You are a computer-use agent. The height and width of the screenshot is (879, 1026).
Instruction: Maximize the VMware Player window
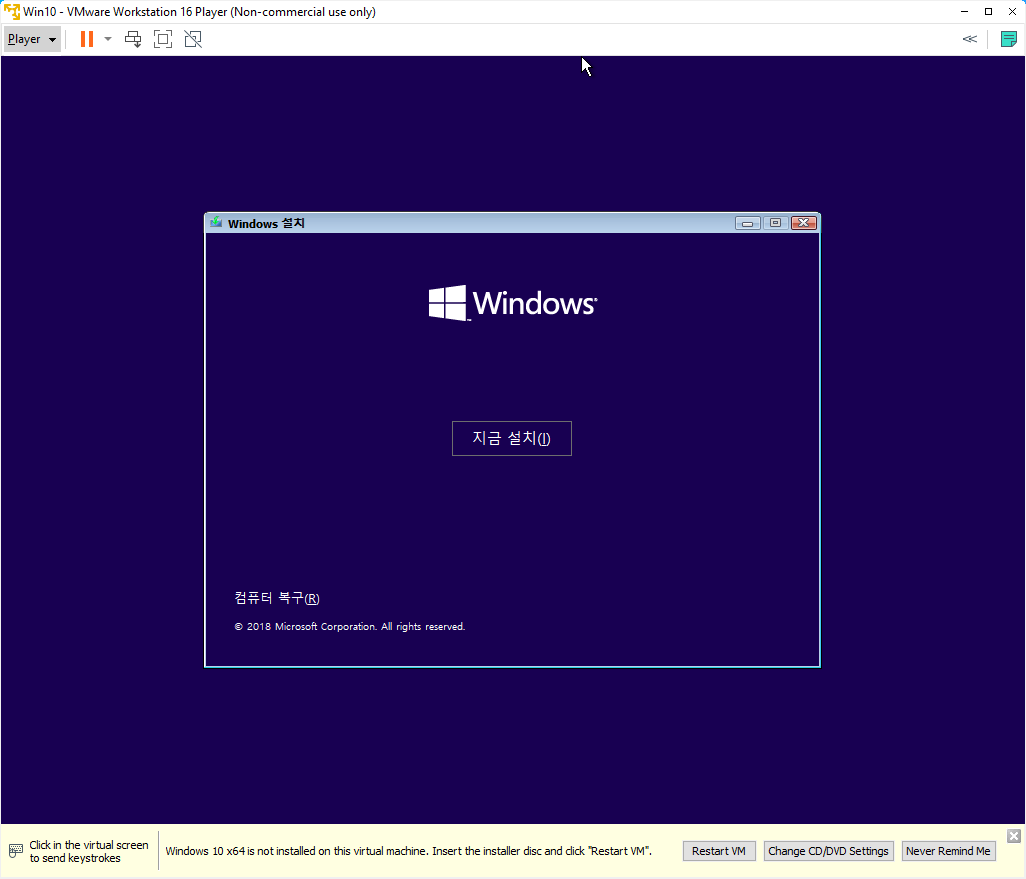pos(989,12)
